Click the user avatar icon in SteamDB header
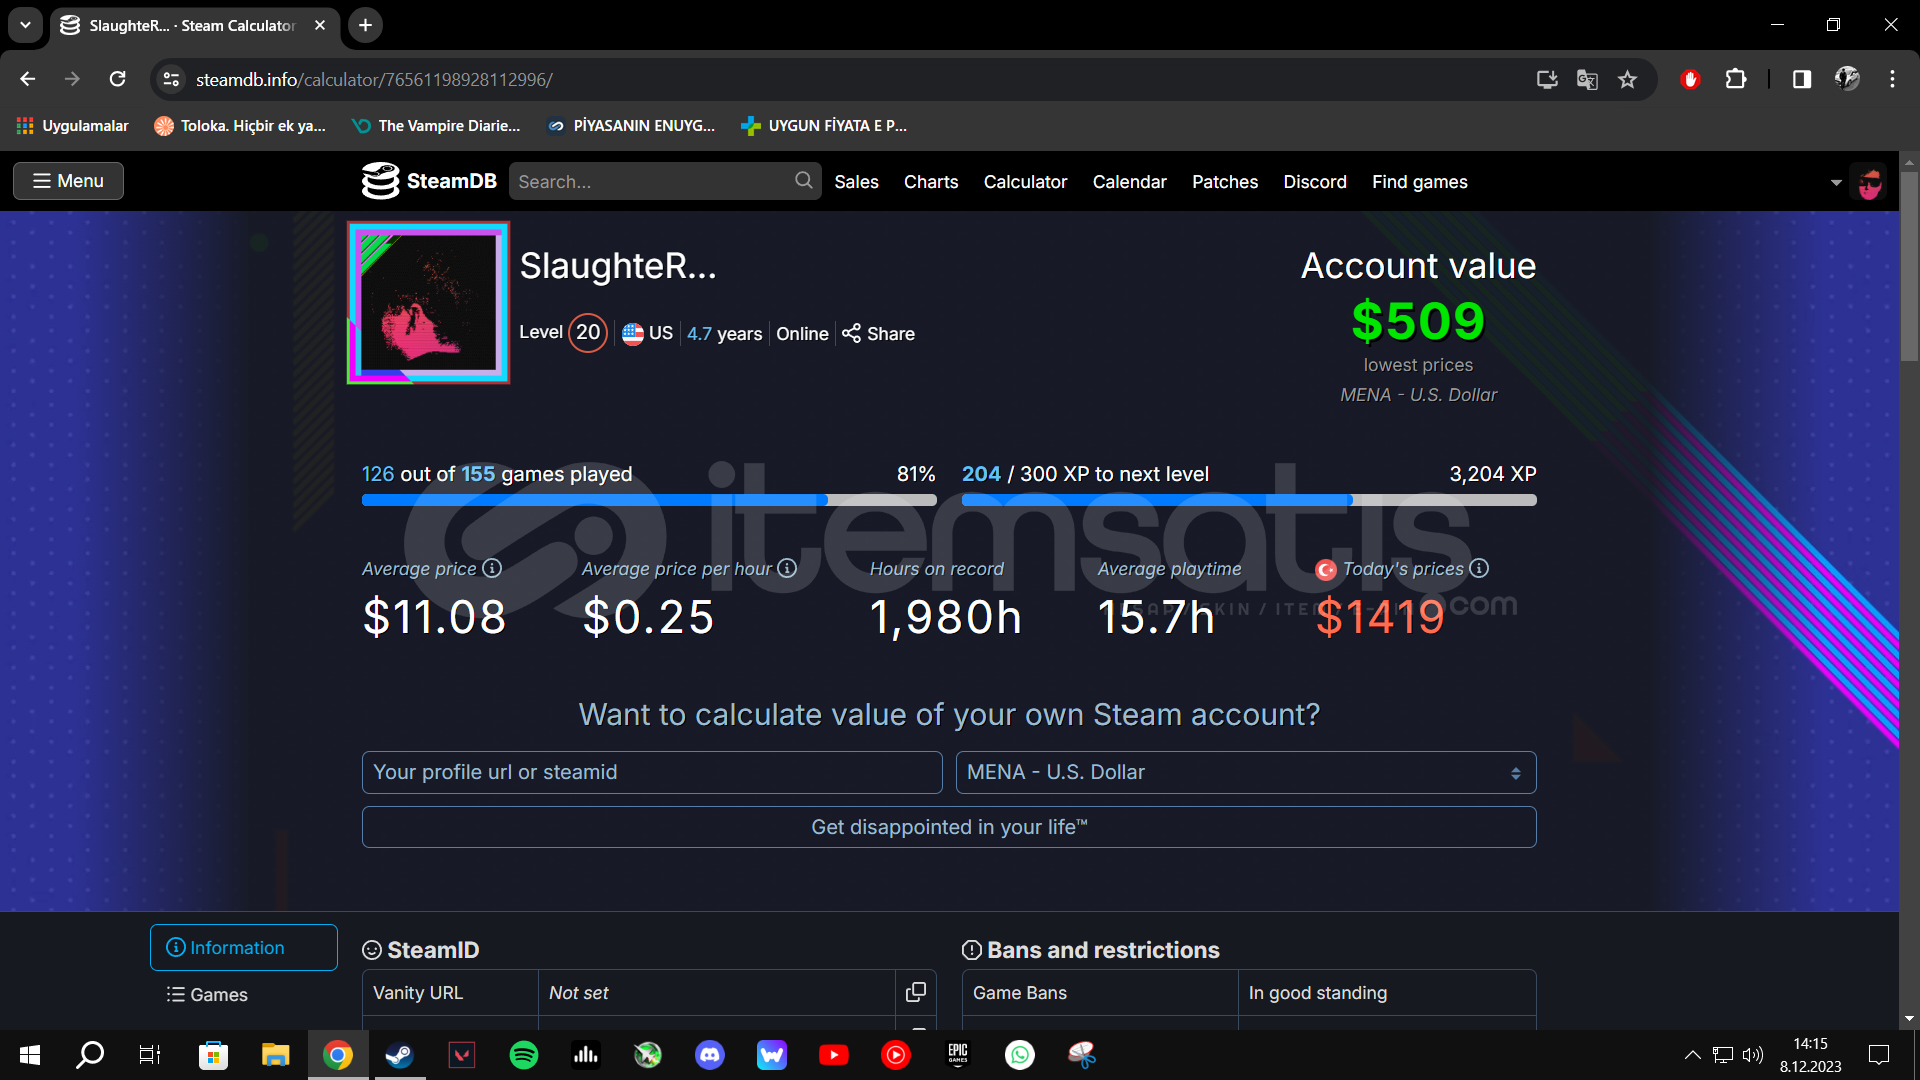Image resolution: width=1920 pixels, height=1080 pixels. pos(1869,182)
